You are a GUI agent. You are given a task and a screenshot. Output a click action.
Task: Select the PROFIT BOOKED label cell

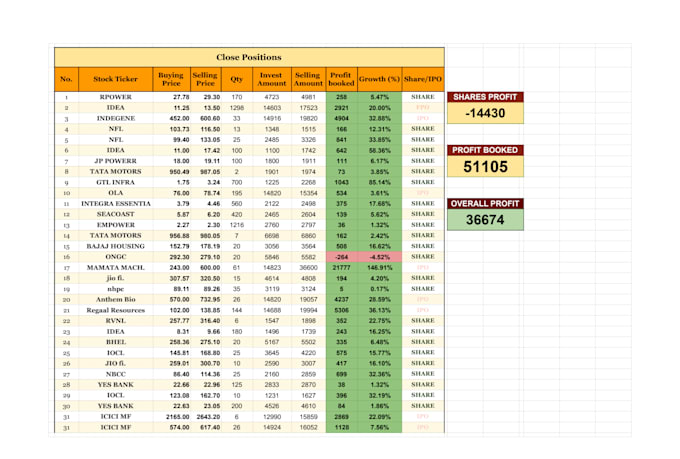pos(485,150)
